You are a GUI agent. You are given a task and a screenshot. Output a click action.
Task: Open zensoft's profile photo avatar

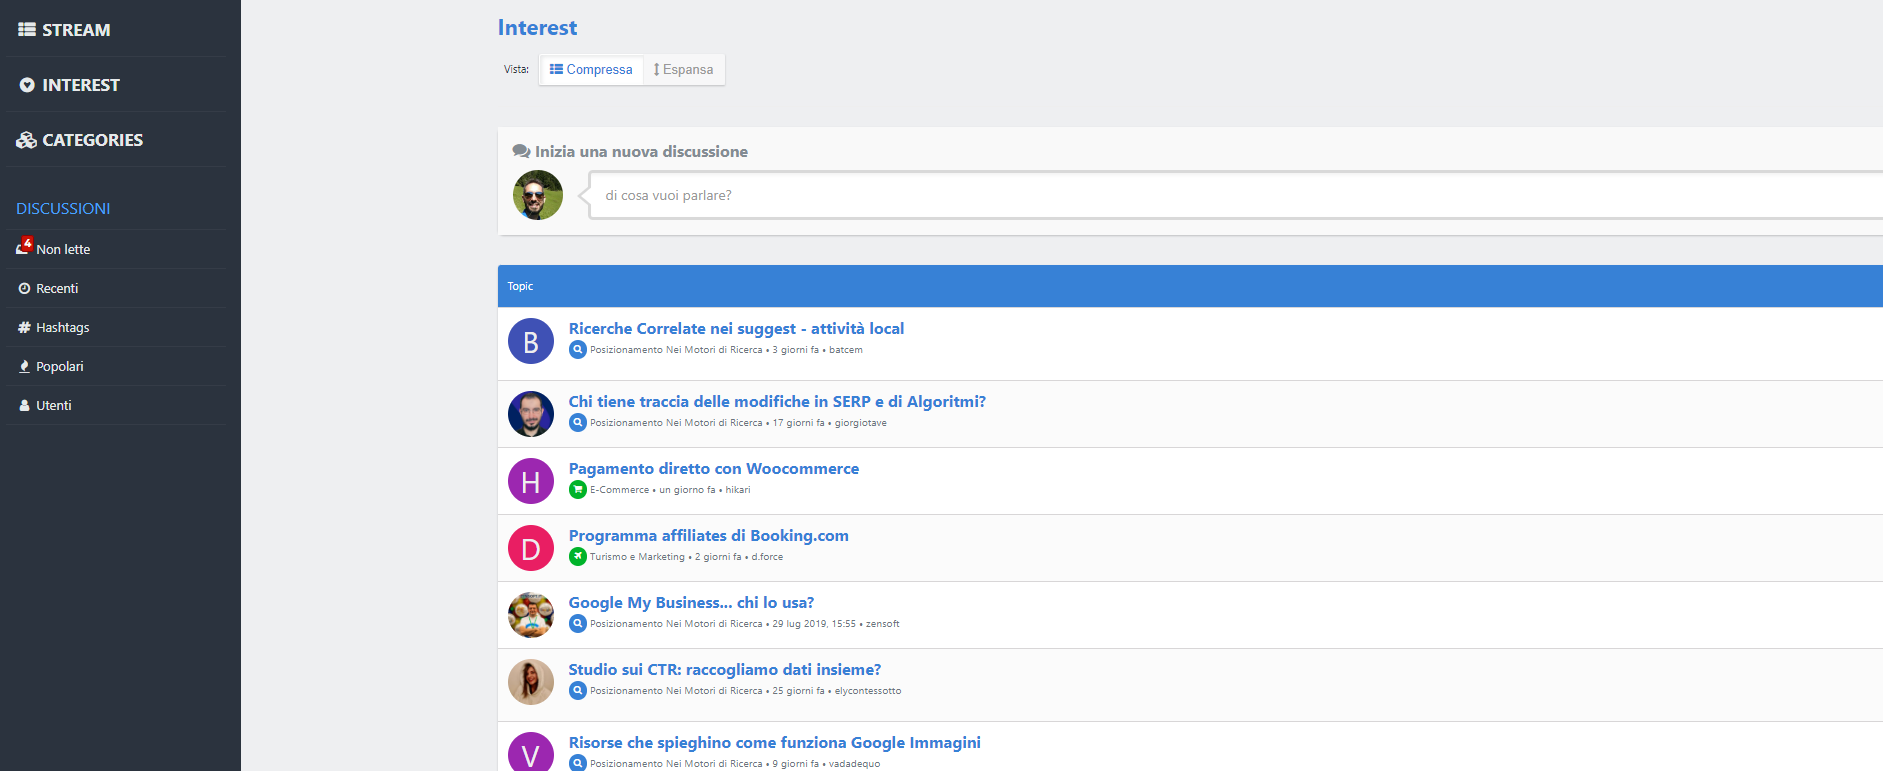pyautogui.click(x=531, y=615)
